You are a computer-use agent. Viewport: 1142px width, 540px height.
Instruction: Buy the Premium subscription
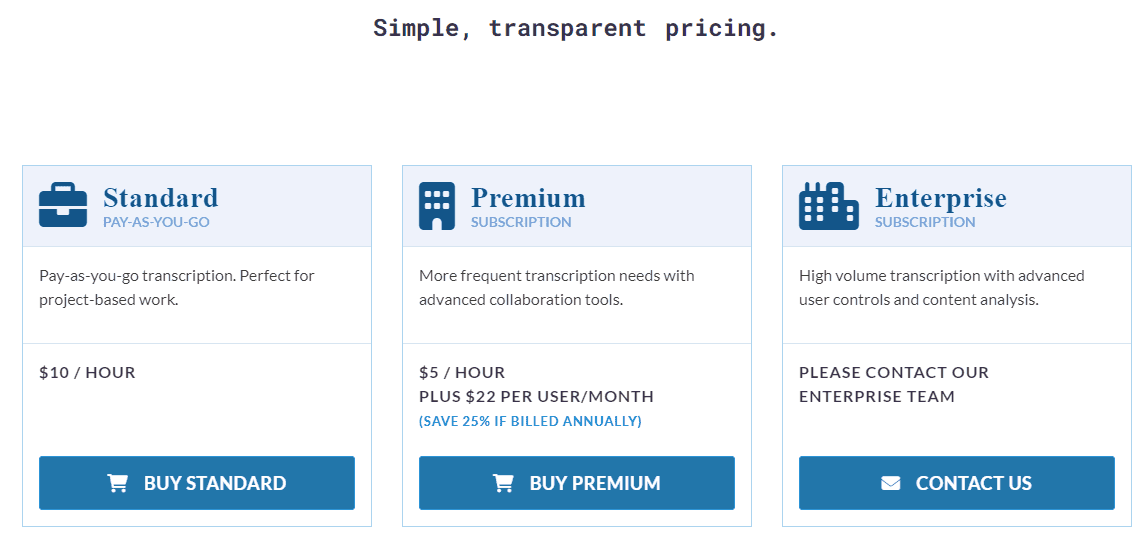point(577,483)
